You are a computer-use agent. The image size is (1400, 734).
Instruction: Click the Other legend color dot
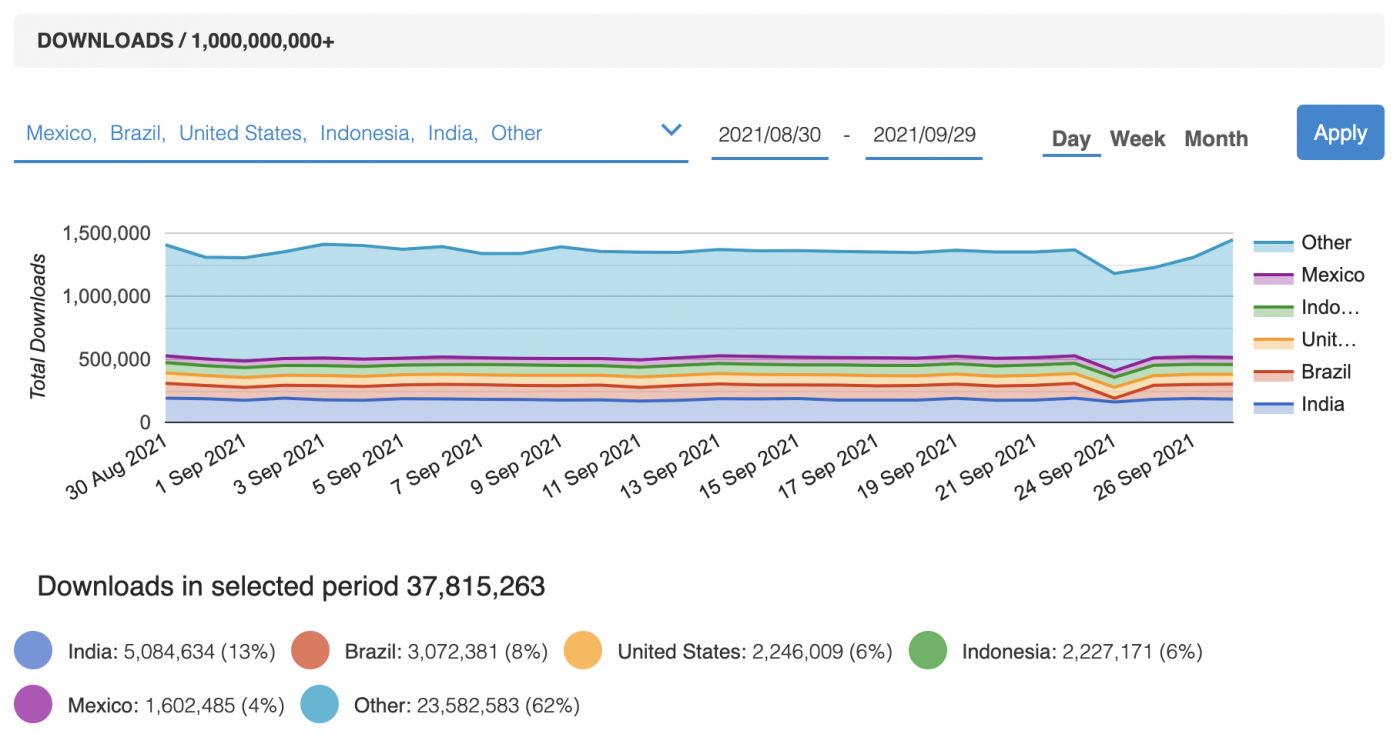point(318,705)
